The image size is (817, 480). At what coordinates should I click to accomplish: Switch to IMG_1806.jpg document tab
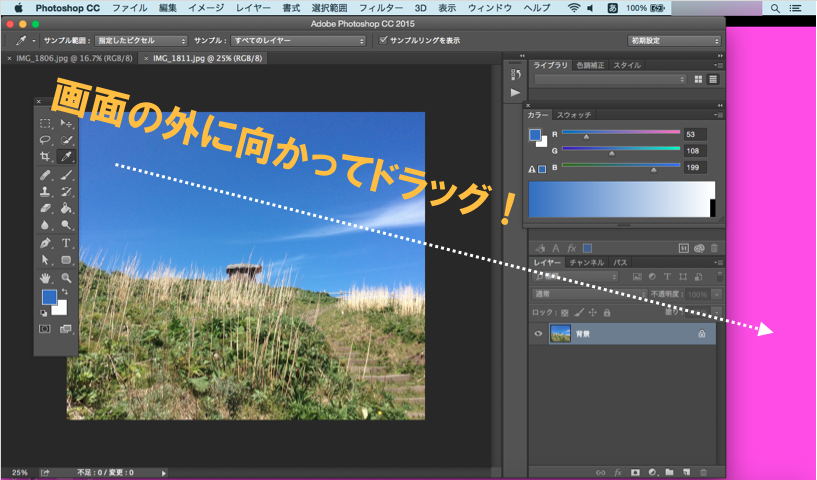(74, 58)
